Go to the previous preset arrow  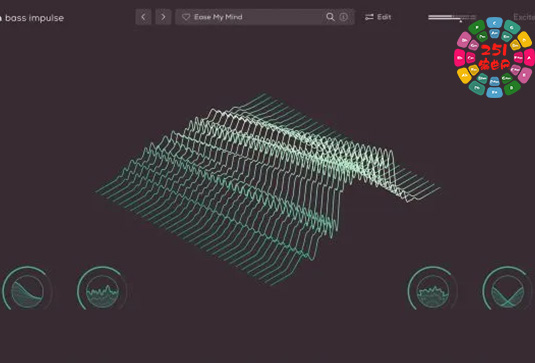click(x=143, y=17)
